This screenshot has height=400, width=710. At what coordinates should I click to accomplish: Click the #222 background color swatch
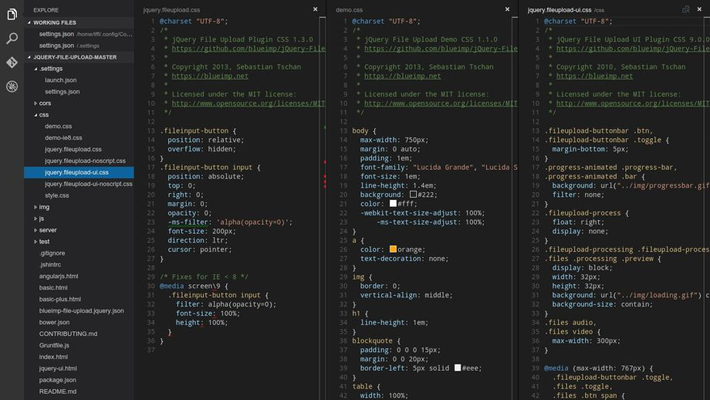pyautogui.click(x=413, y=194)
